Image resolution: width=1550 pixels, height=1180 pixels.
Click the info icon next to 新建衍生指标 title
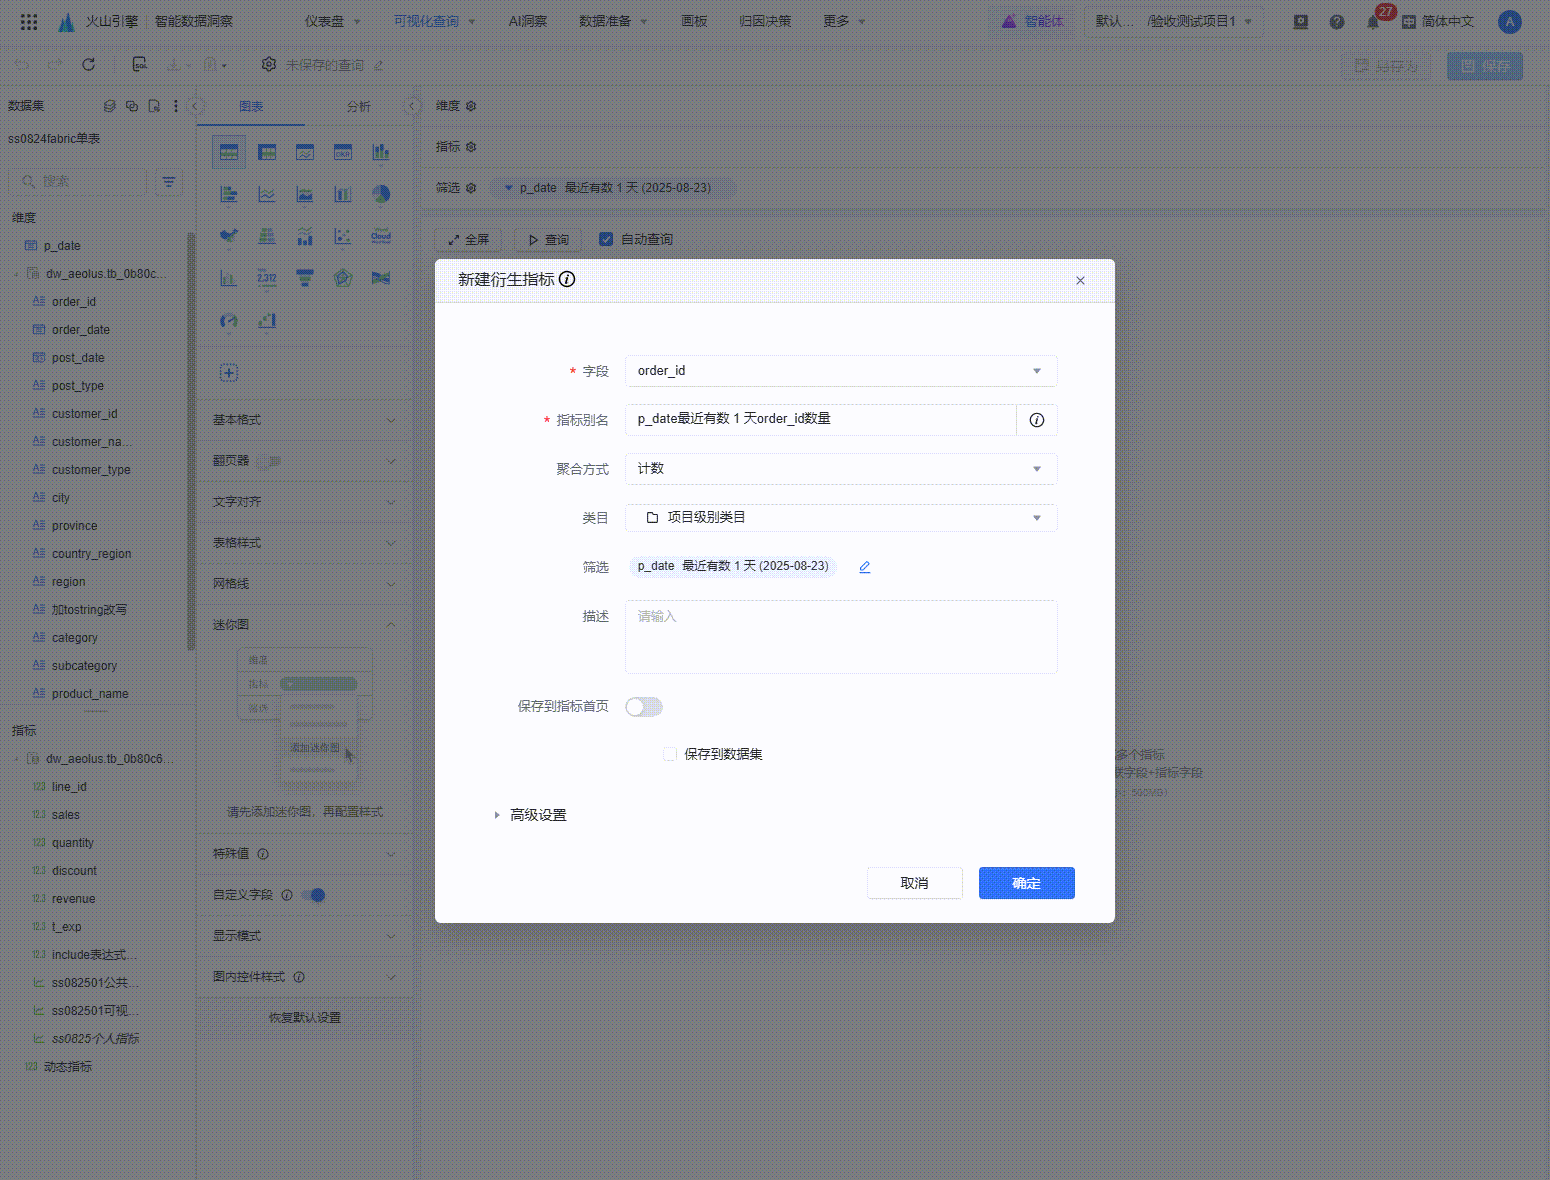tap(567, 280)
